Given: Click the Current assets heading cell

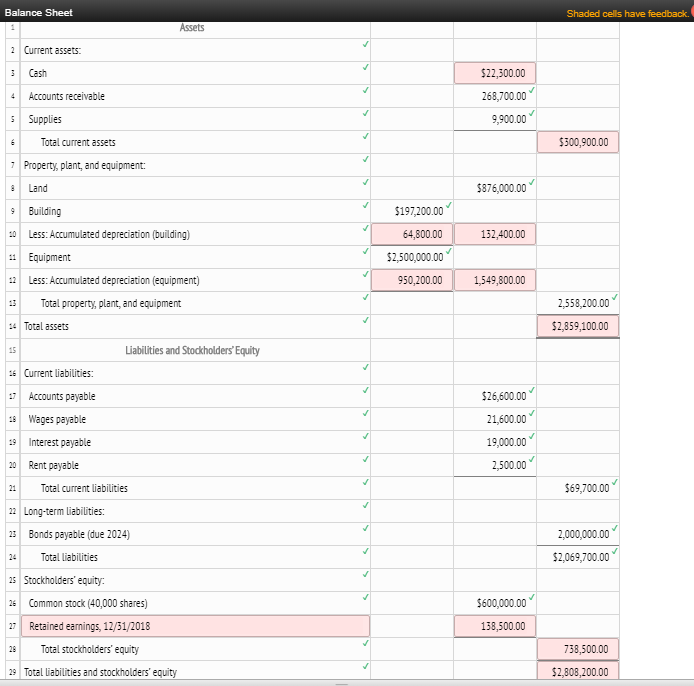Looking at the screenshot, I should [195, 50].
